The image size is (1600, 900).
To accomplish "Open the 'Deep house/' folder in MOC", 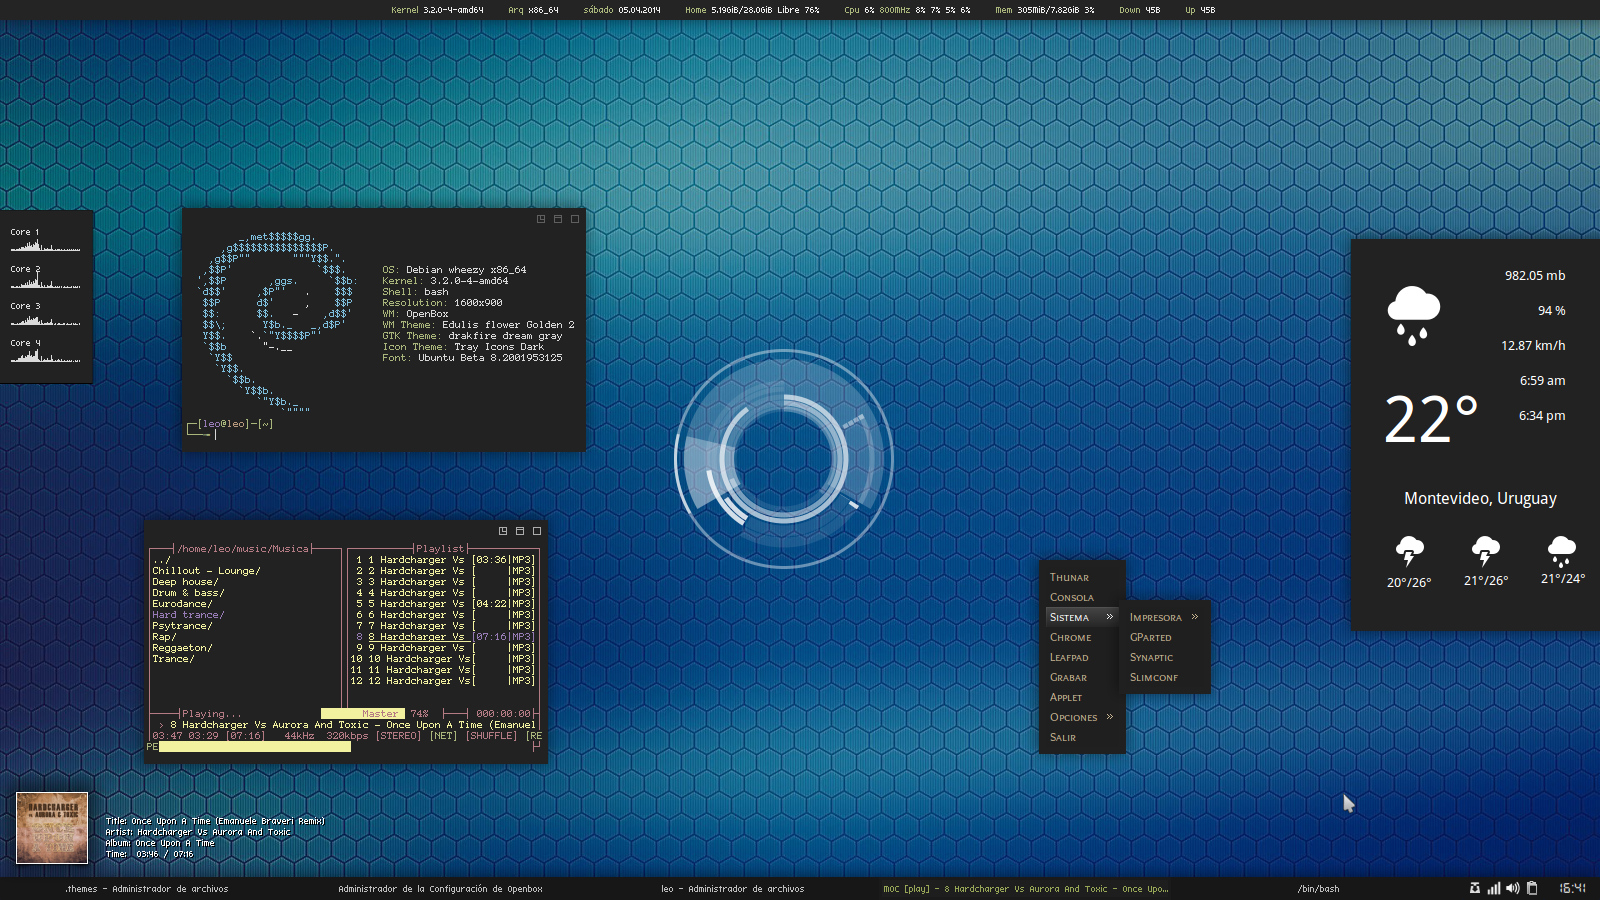I will tap(185, 582).
